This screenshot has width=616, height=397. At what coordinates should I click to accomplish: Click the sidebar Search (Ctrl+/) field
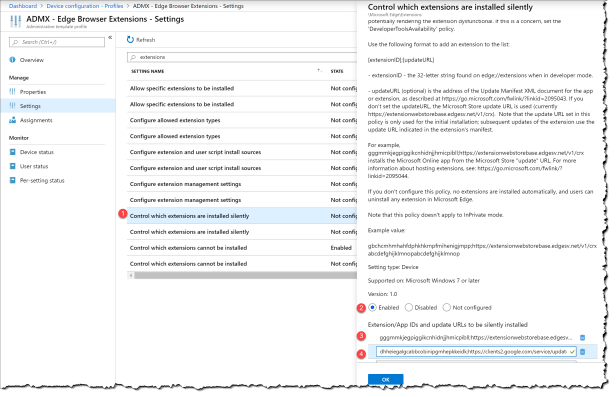click(57, 42)
